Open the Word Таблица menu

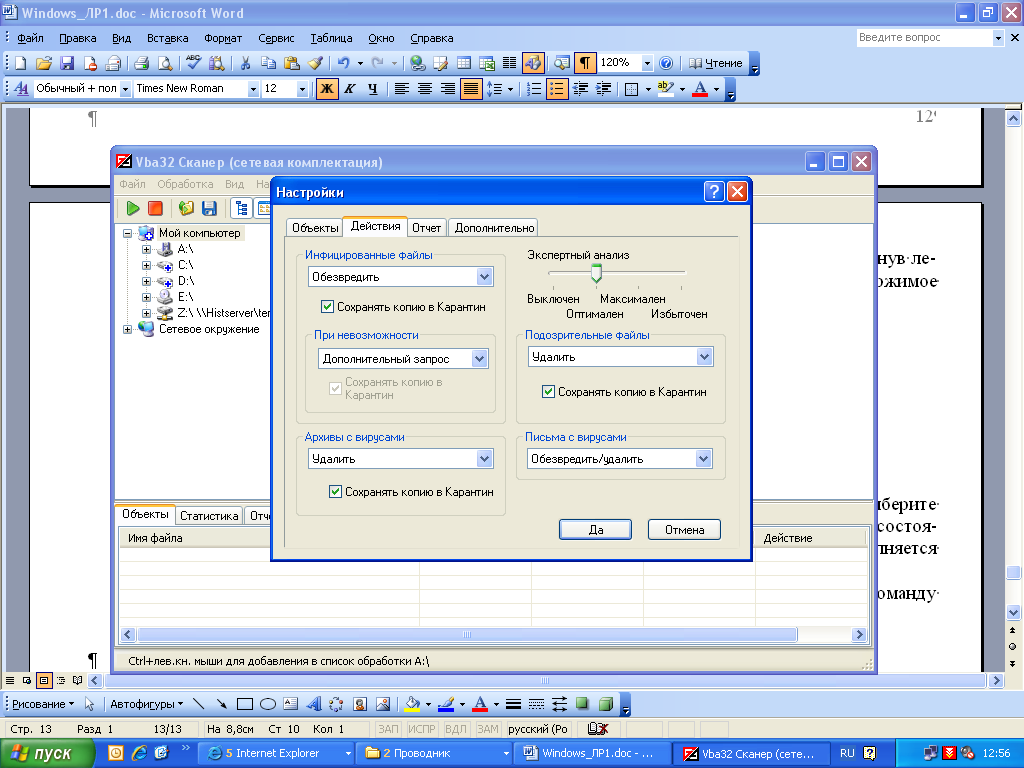331,38
